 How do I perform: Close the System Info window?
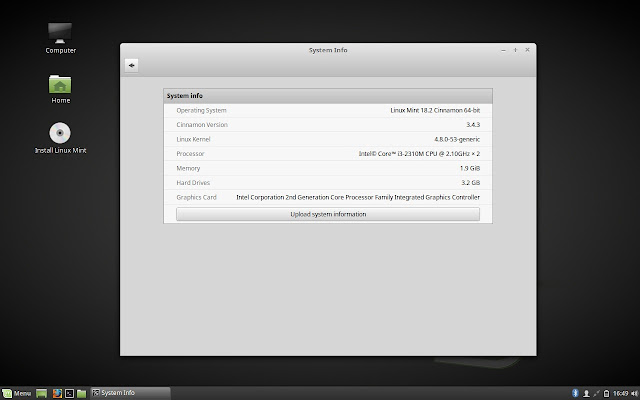[527, 50]
